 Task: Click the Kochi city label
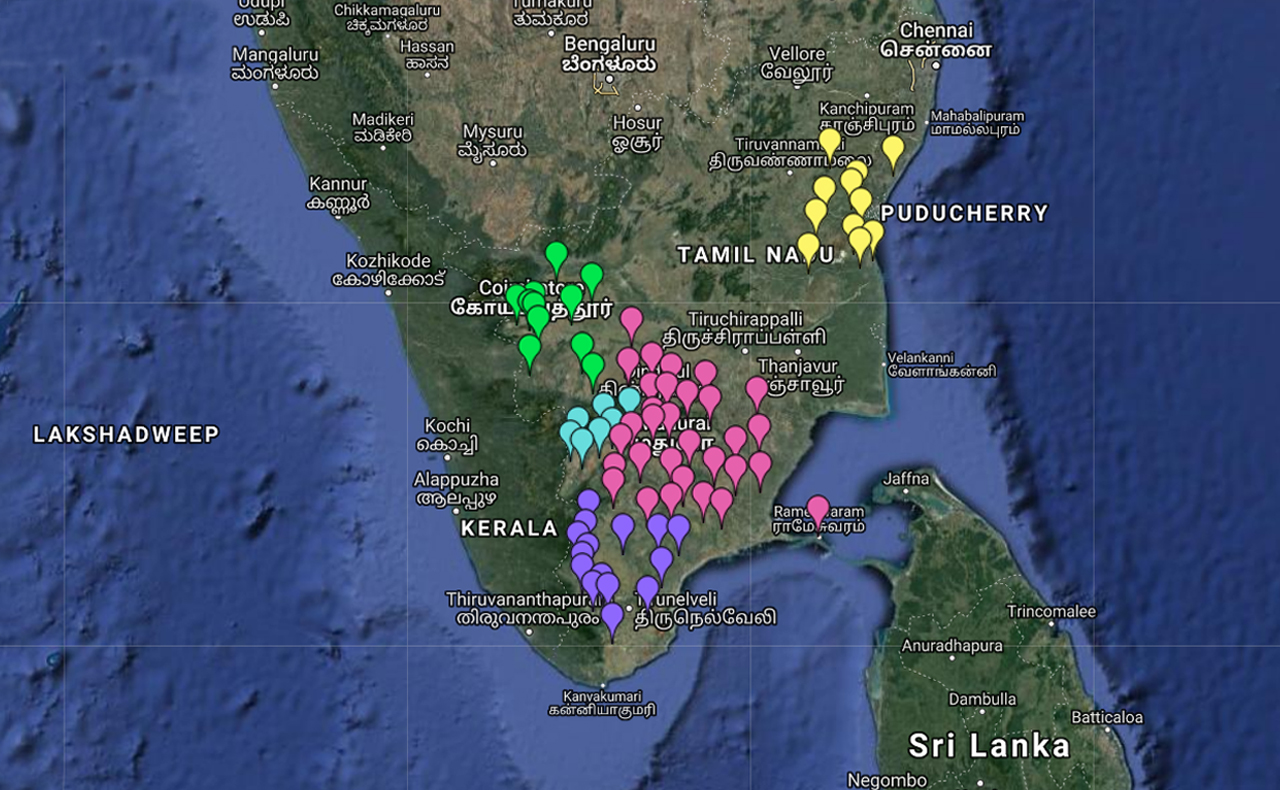point(447,434)
